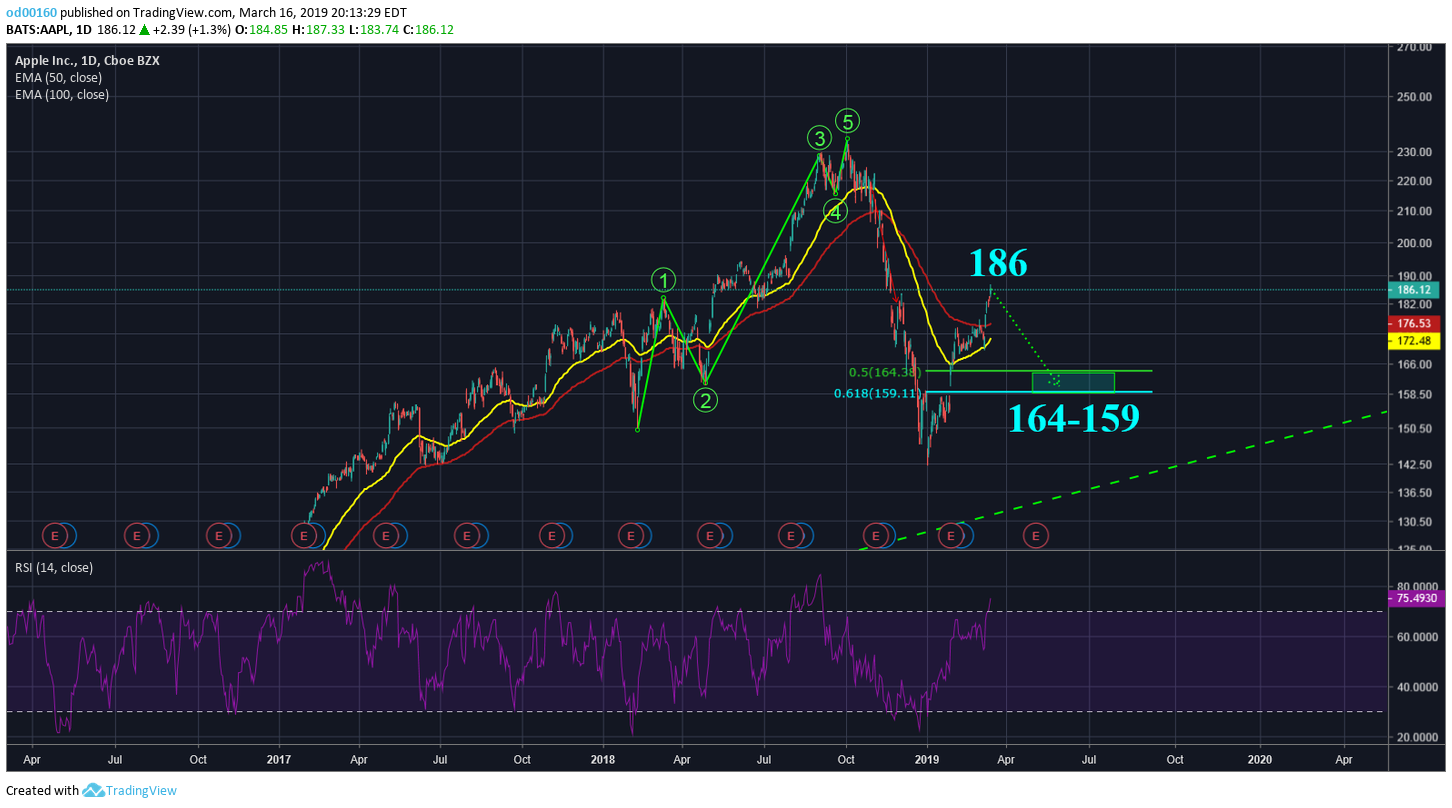Click the 2019 label on the time axis
The height and width of the screenshot is (808, 1452).
pyautogui.click(x=928, y=758)
